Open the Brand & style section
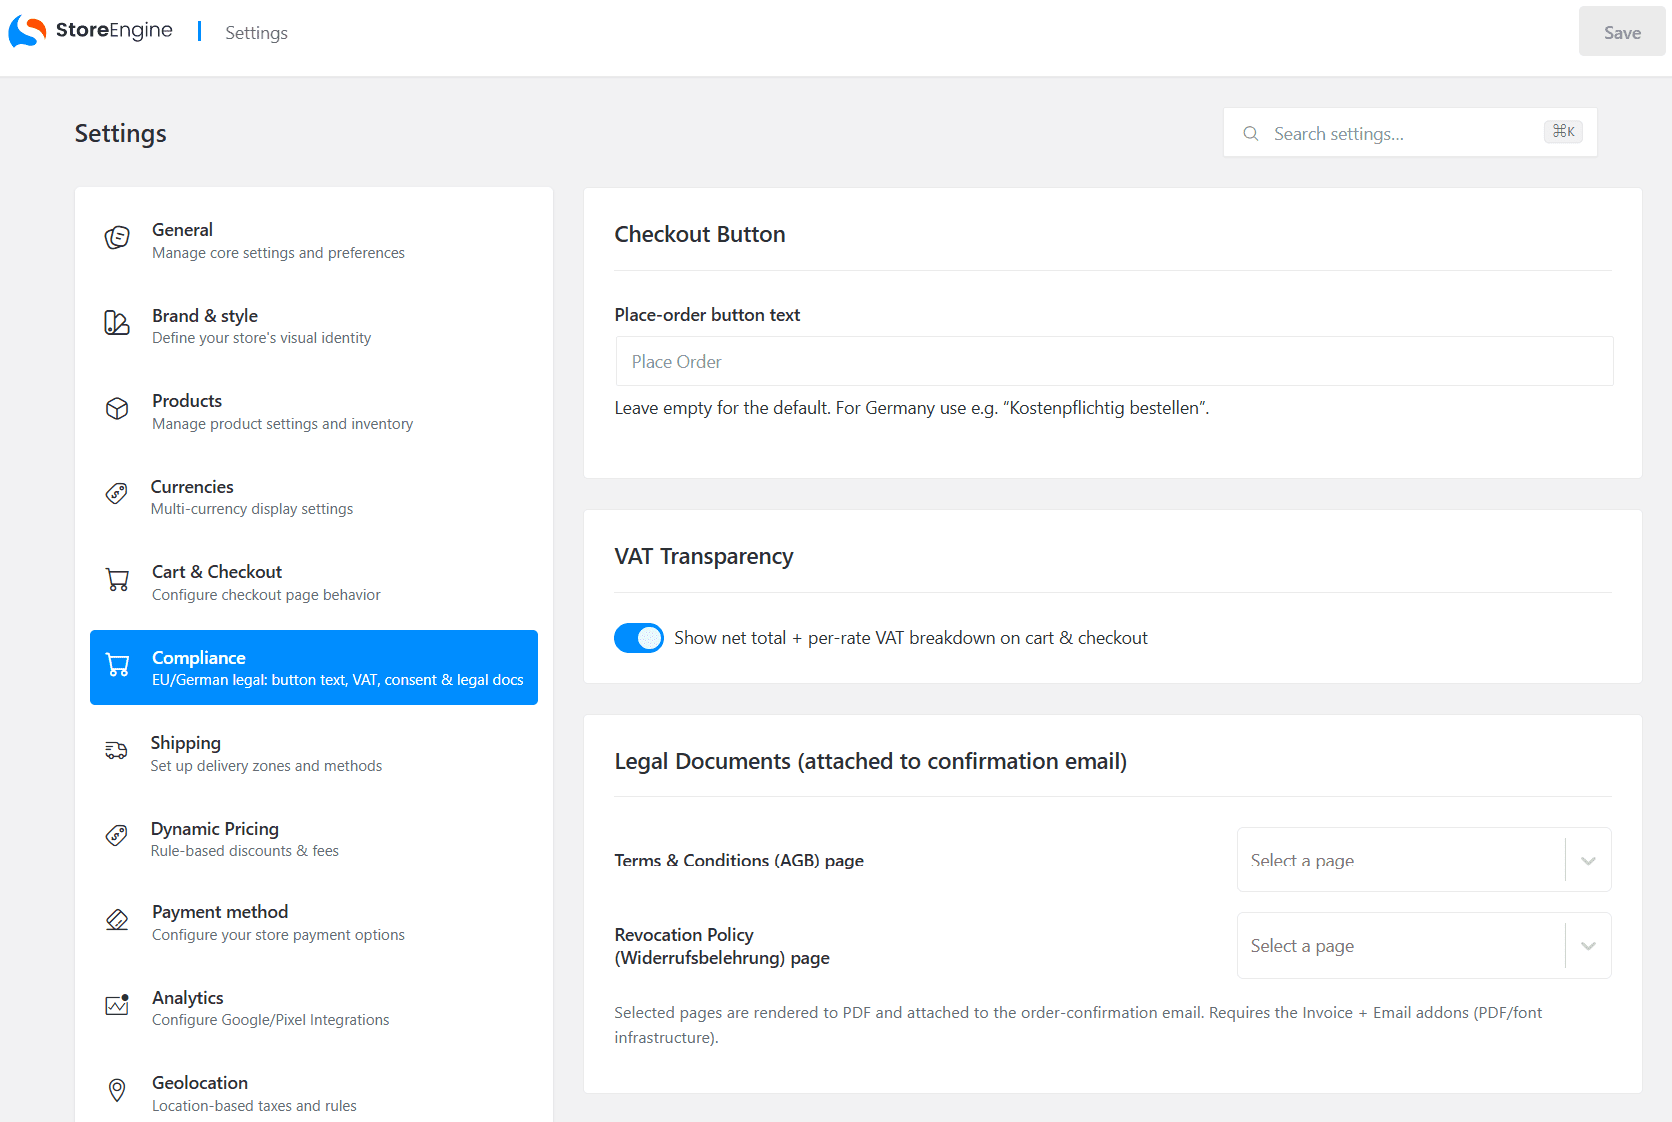This screenshot has width=1672, height=1122. (314, 326)
